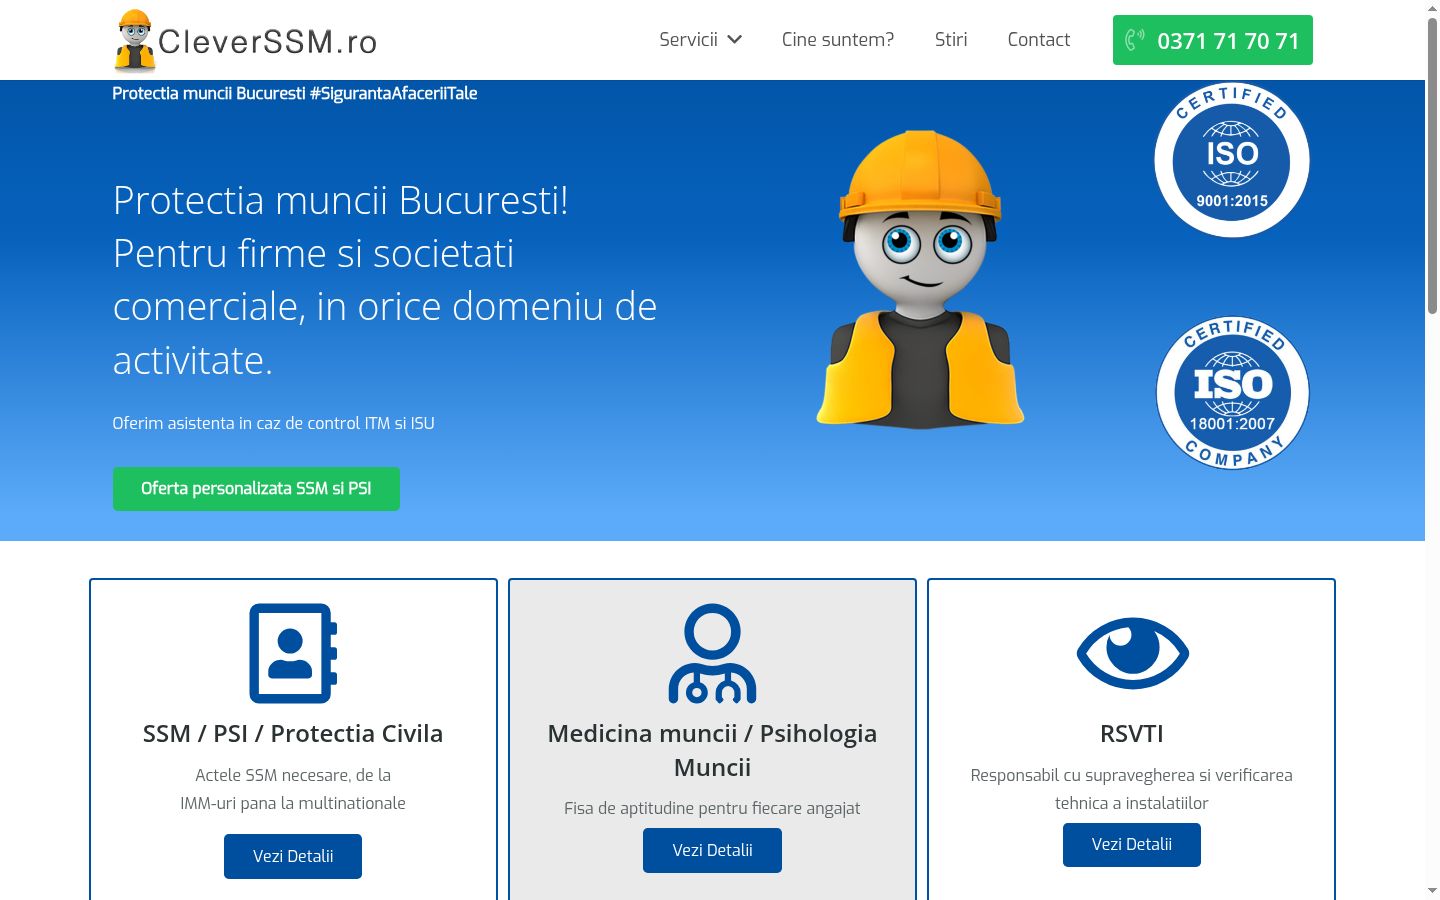Click the ISO 9001:2015 certified badge

click(x=1232, y=160)
